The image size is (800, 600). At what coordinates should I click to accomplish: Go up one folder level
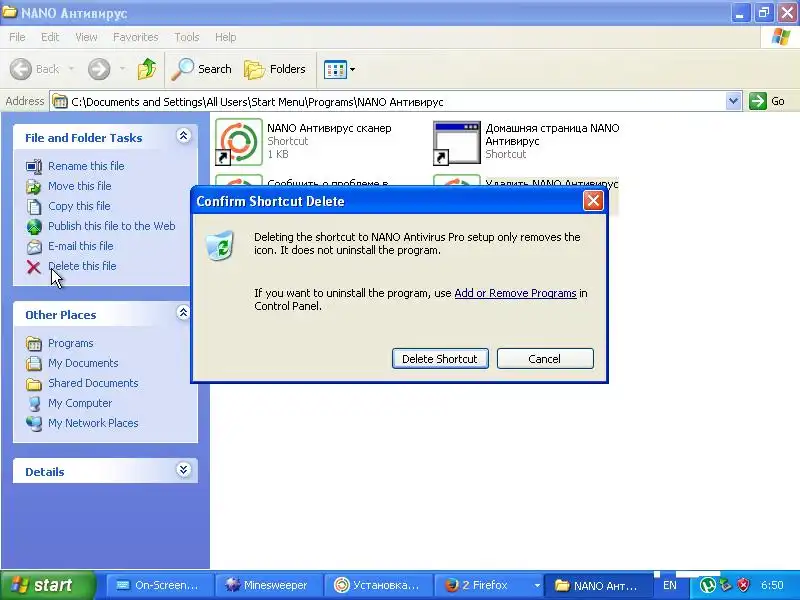(147, 69)
